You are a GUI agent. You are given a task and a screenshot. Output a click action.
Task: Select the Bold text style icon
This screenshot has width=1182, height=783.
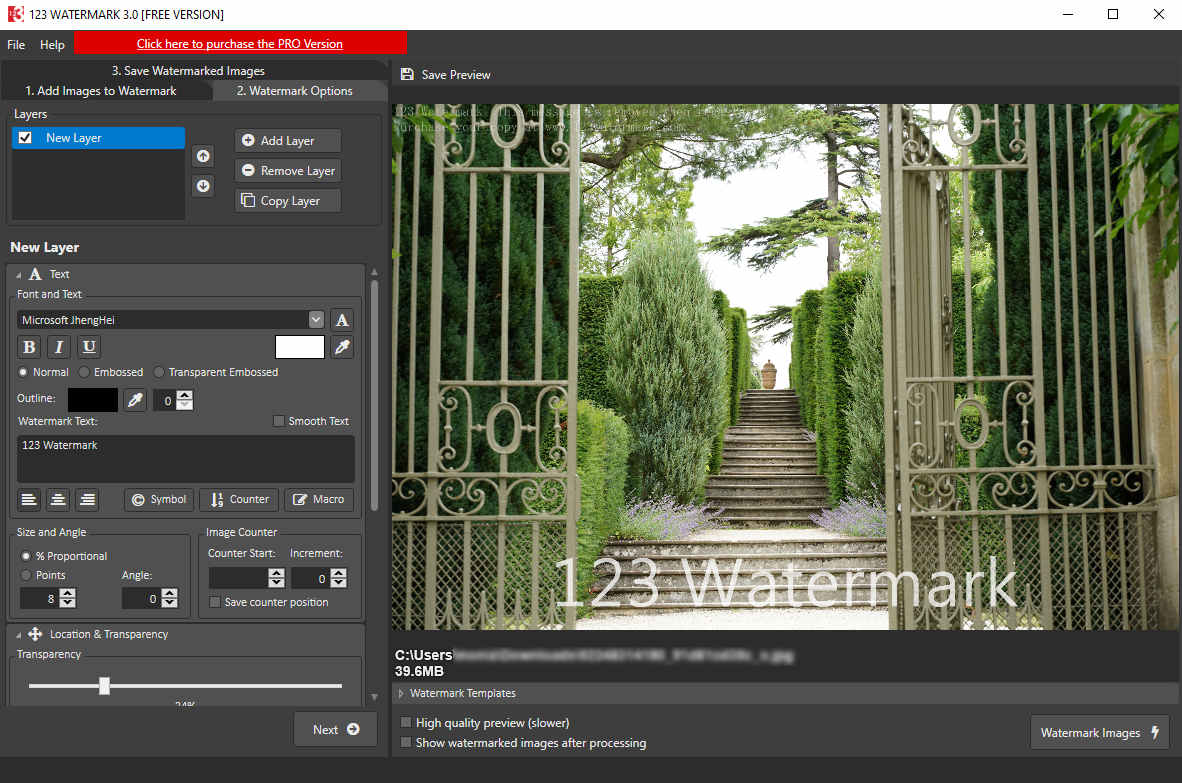[28, 346]
